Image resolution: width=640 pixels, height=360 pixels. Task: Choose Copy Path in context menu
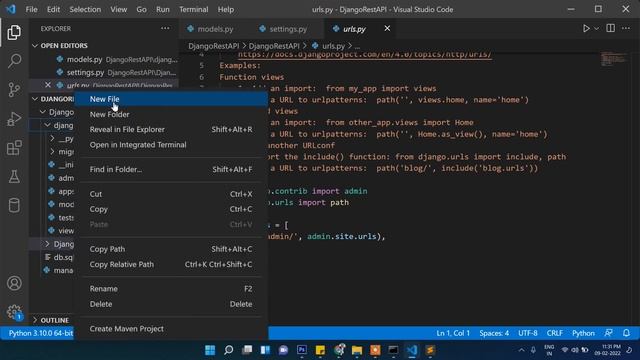[171, 249]
